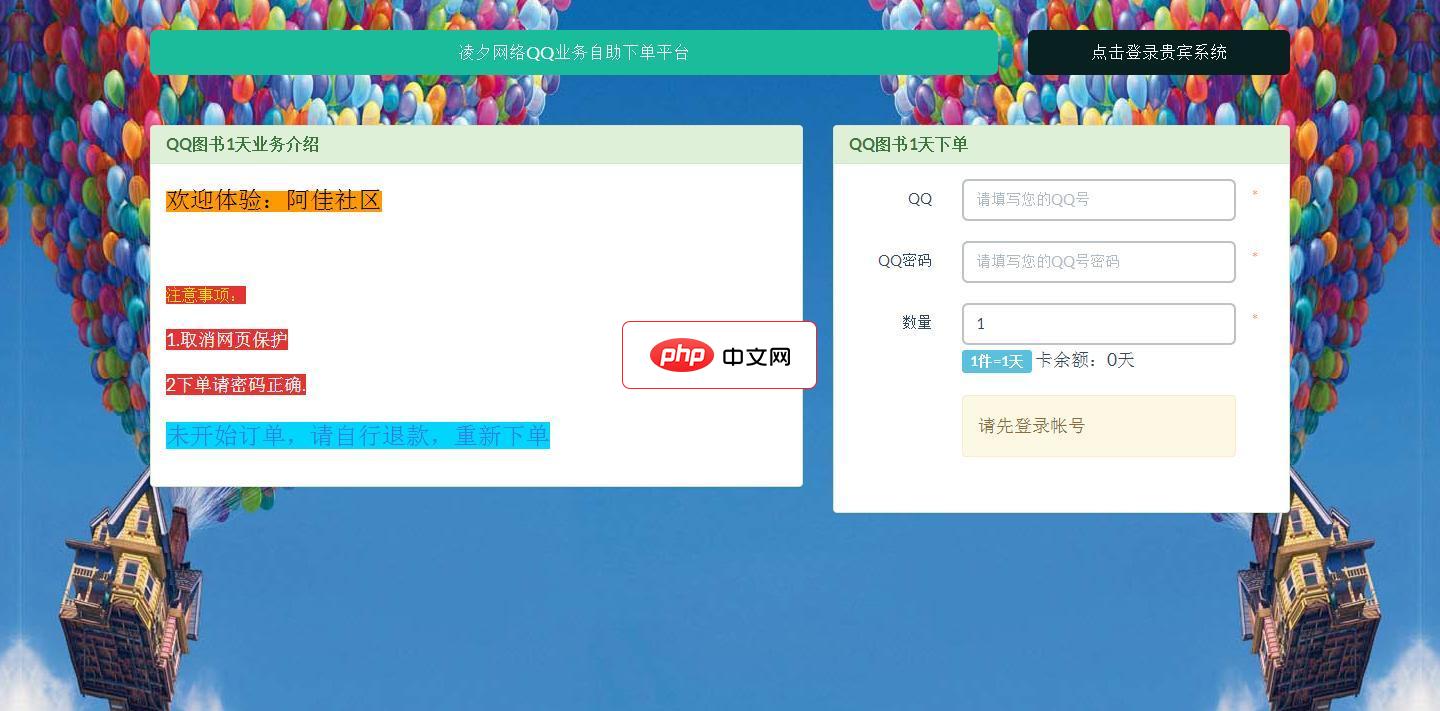Select the QQ number input field
Image resolution: width=1440 pixels, height=711 pixels.
tap(1098, 200)
